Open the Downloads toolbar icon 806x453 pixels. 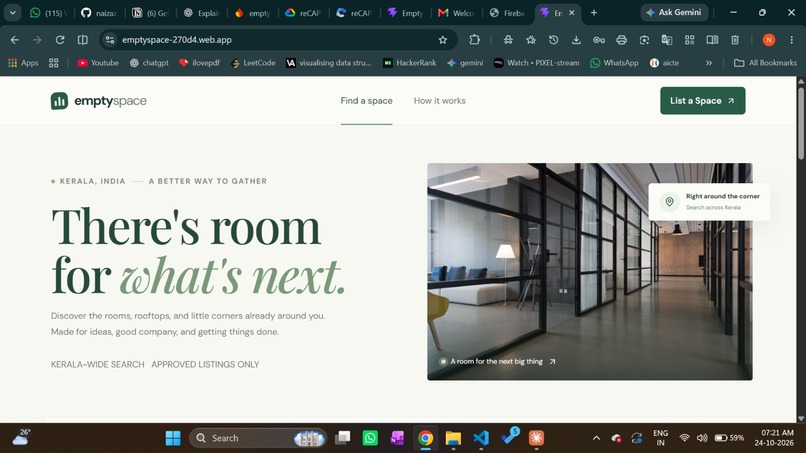[x=576, y=40]
